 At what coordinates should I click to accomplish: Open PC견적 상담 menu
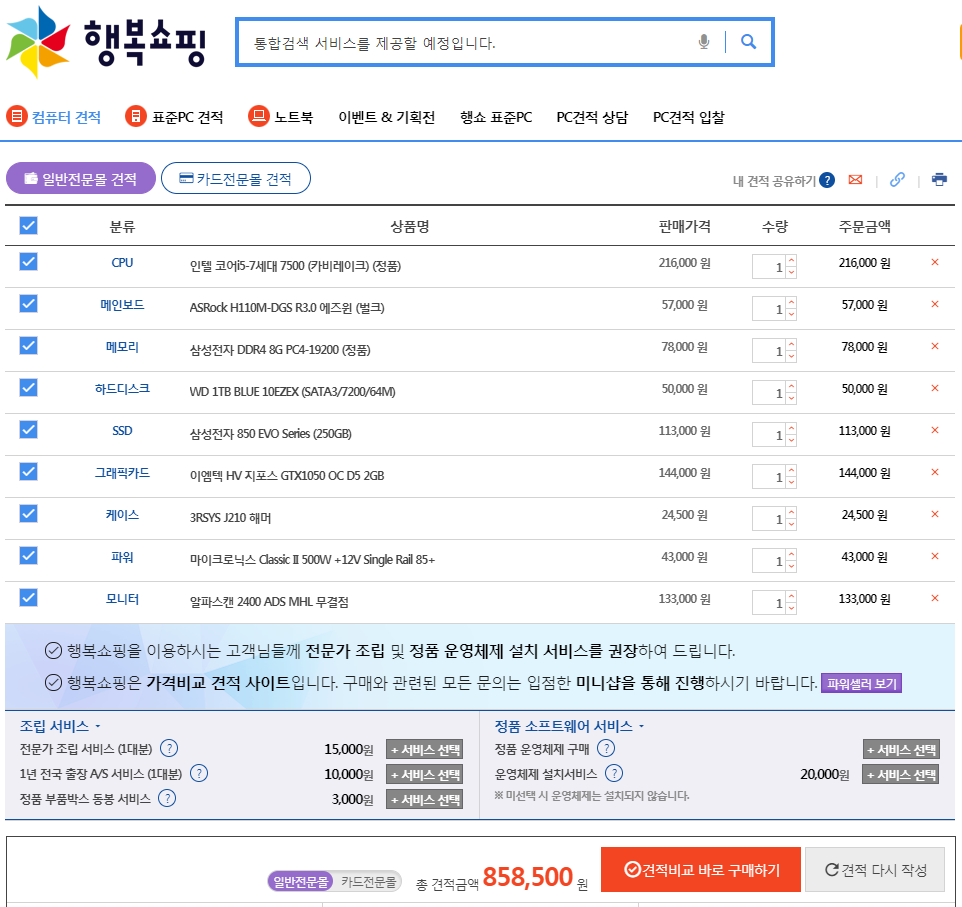click(592, 117)
